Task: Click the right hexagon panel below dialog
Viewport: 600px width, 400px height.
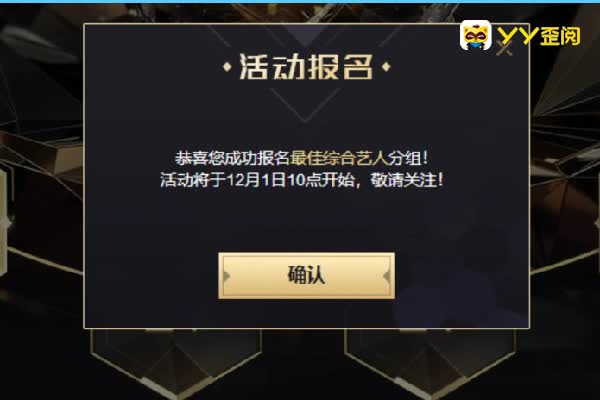Action: click(430, 360)
